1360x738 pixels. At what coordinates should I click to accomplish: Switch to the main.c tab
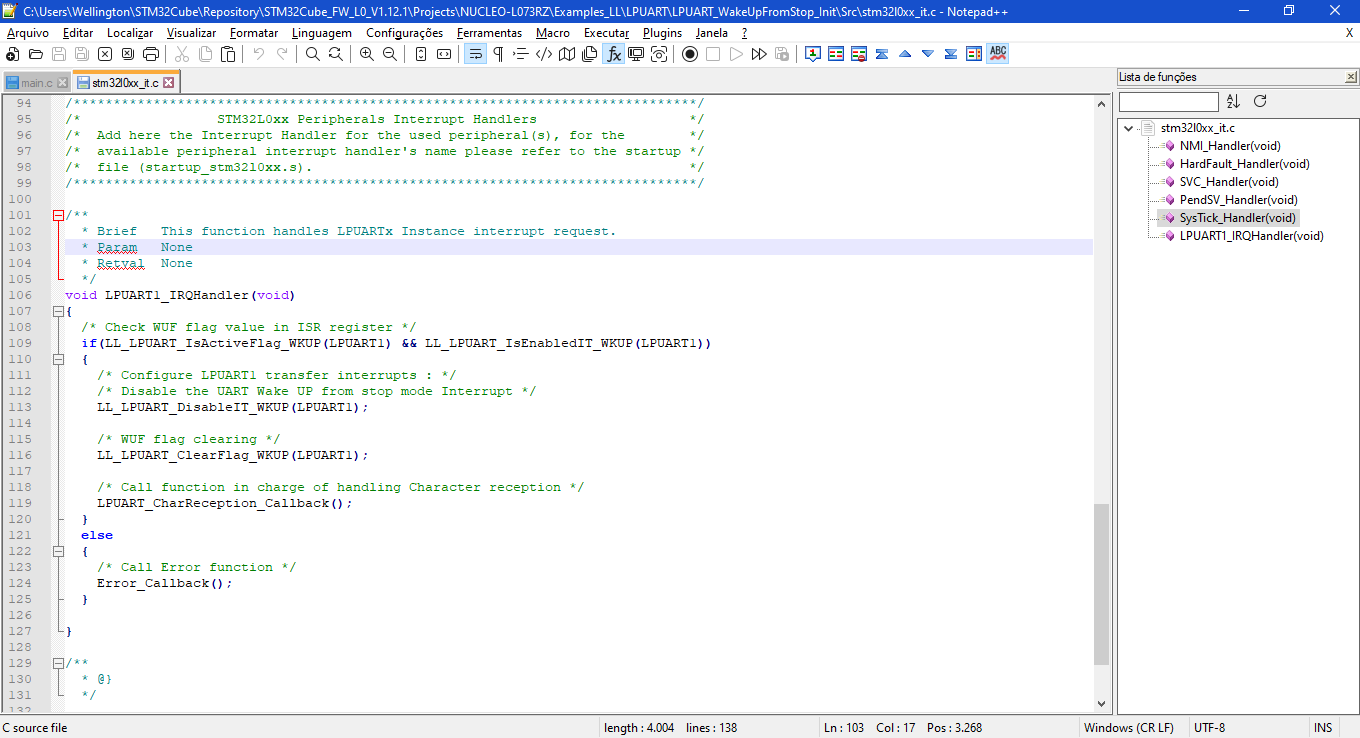pyautogui.click(x=36, y=83)
